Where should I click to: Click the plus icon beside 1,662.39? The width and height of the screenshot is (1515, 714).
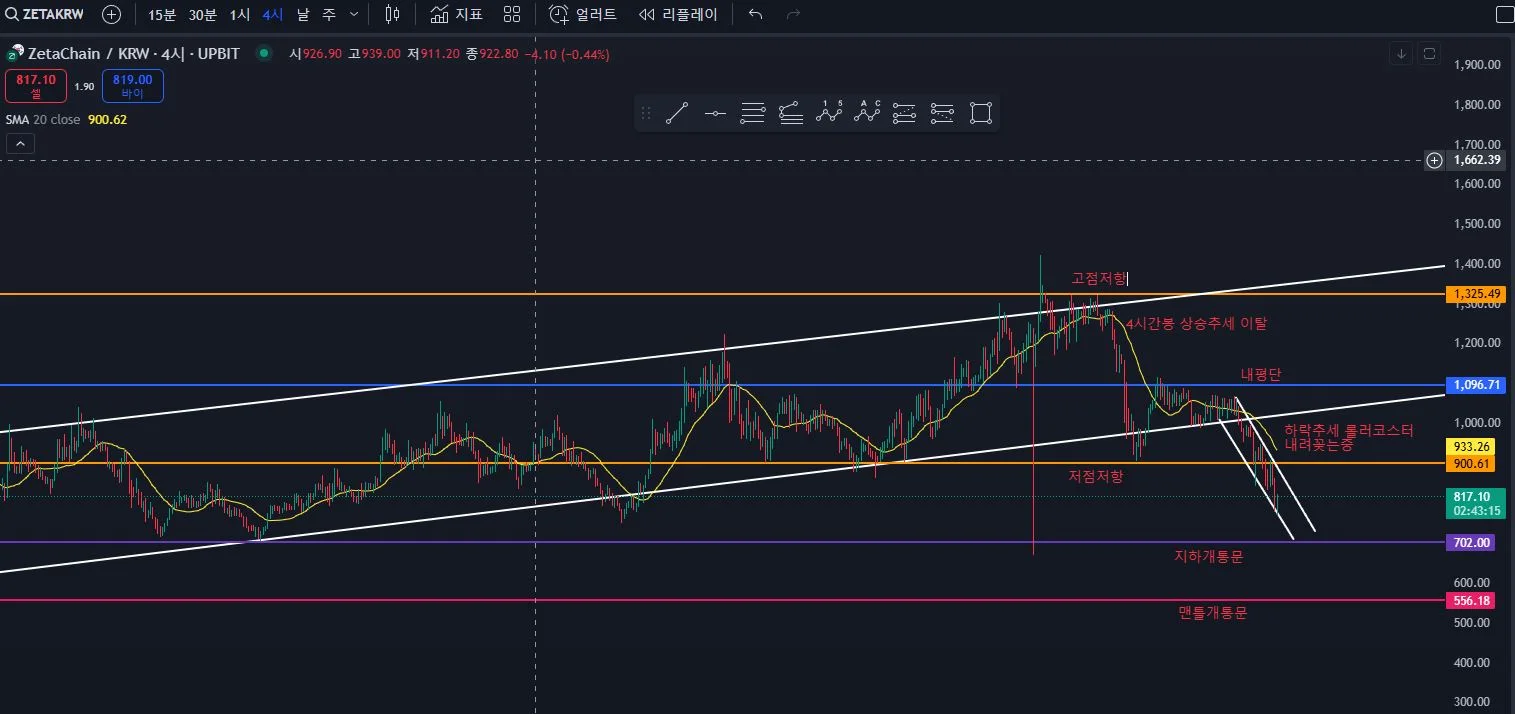(x=1434, y=160)
